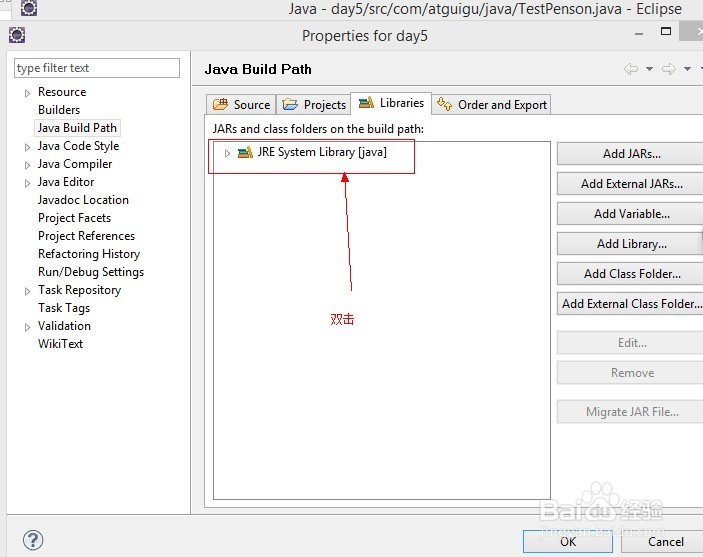Select the Libraries tab
Image resolution: width=703 pixels, height=557 pixels.
point(391,103)
